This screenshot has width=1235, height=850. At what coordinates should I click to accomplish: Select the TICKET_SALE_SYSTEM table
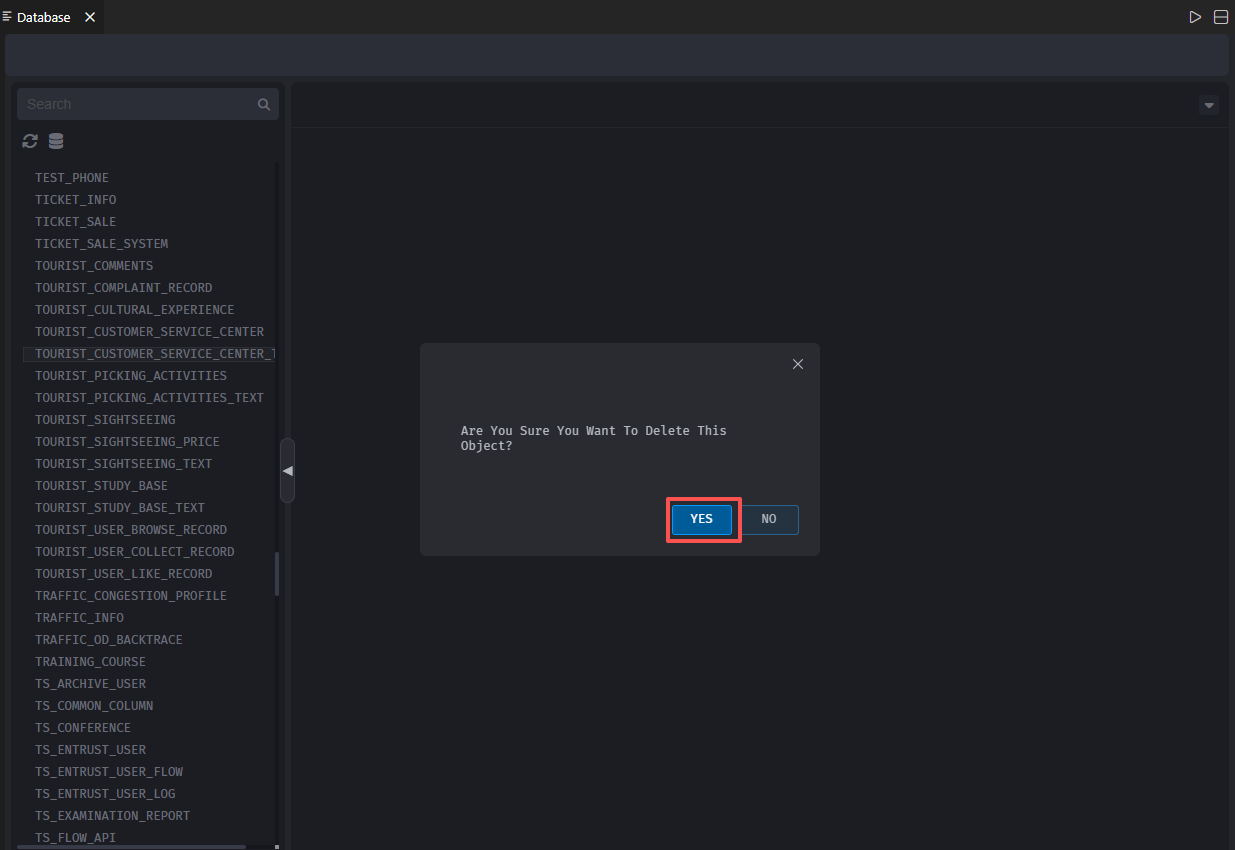101,244
